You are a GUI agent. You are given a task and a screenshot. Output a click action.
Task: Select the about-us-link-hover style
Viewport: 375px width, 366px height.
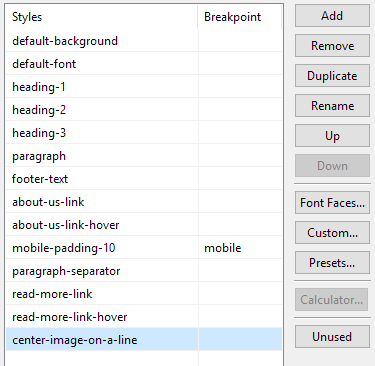click(x=144, y=225)
